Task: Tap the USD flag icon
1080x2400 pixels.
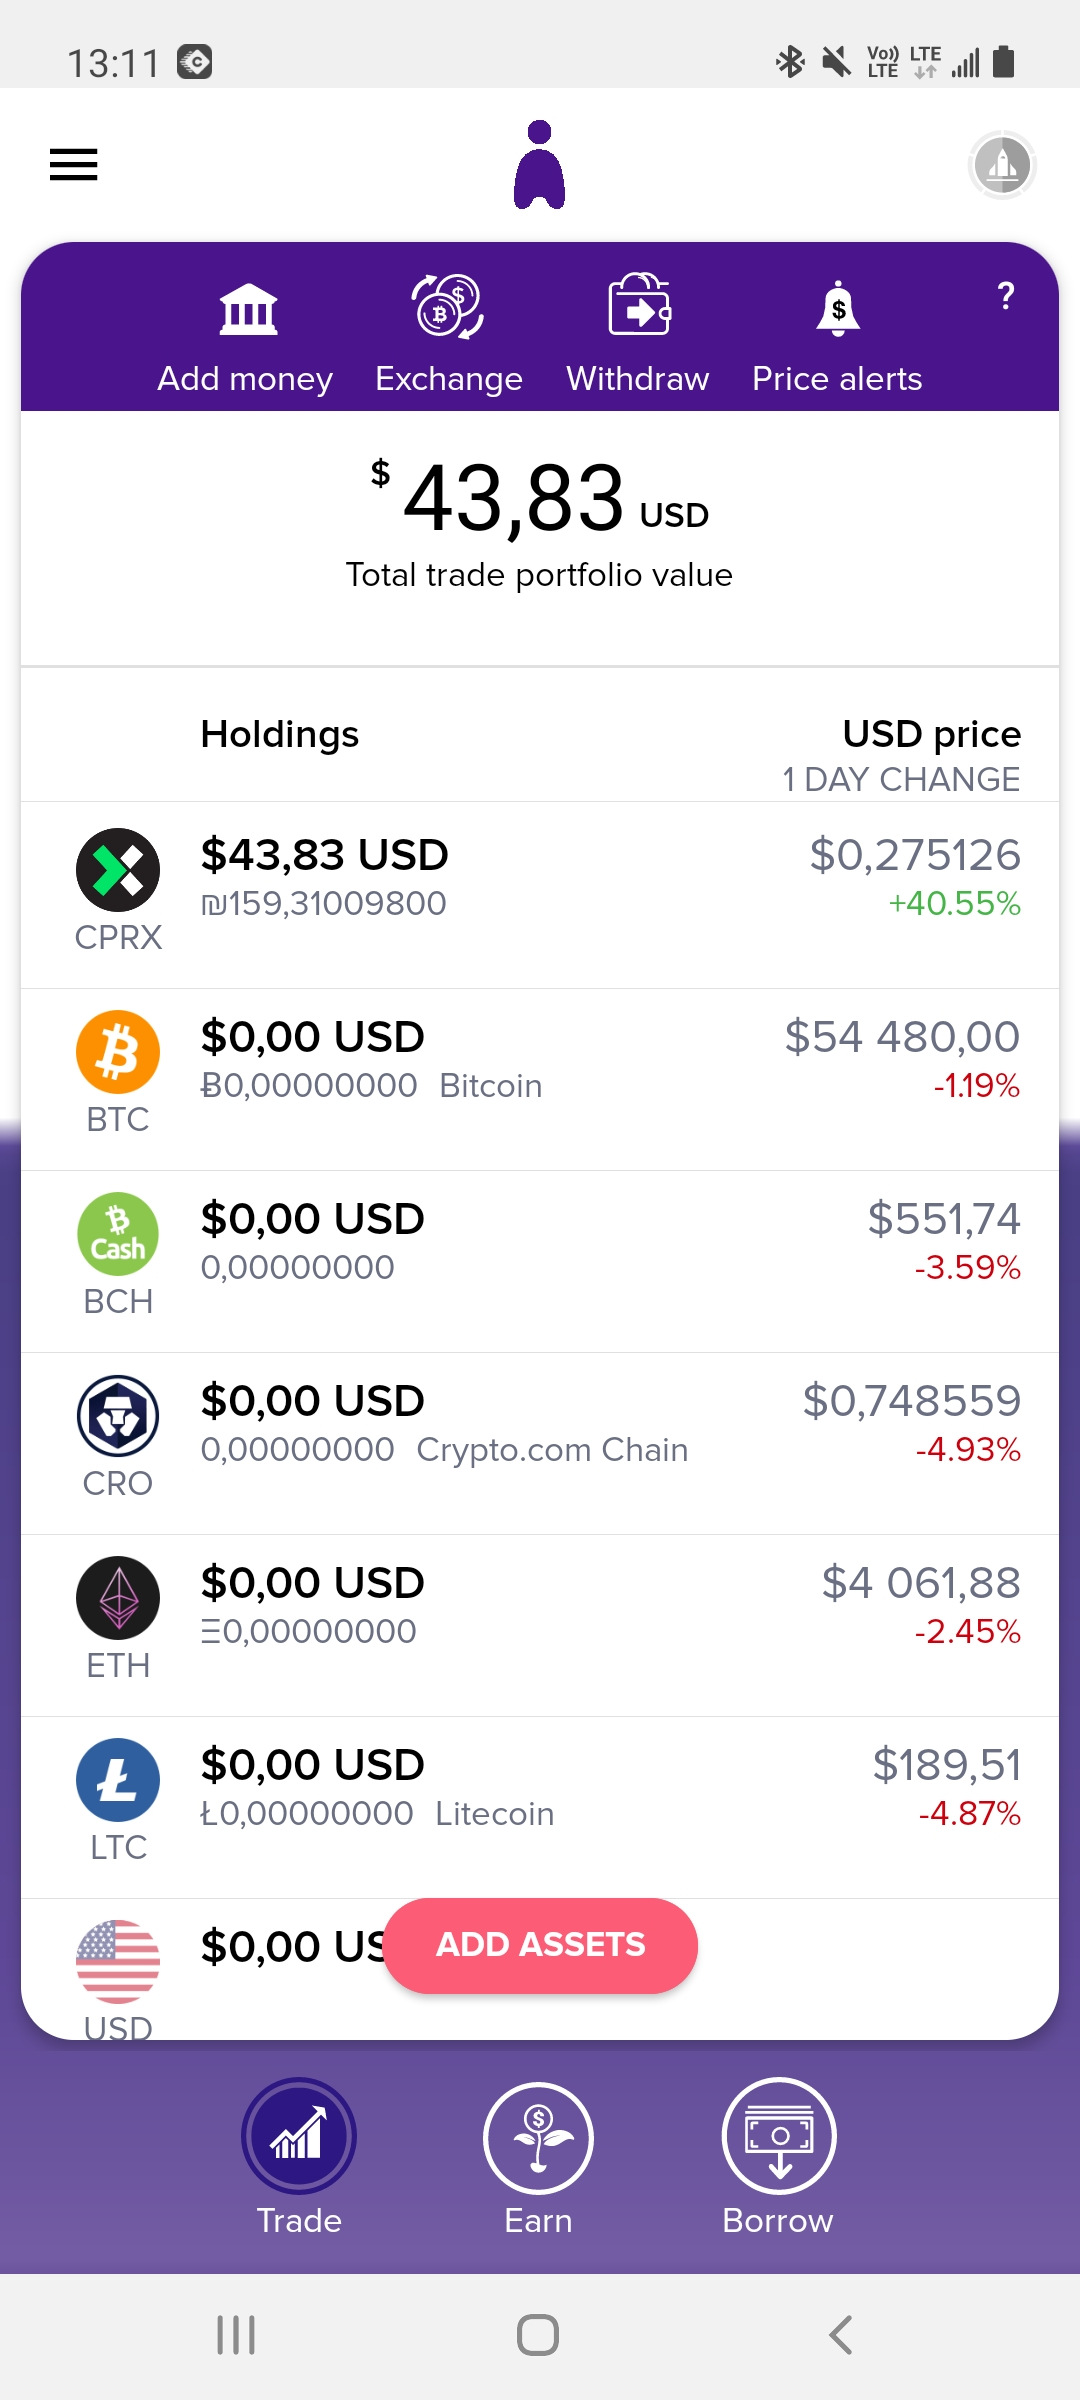Action: [118, 1962]
